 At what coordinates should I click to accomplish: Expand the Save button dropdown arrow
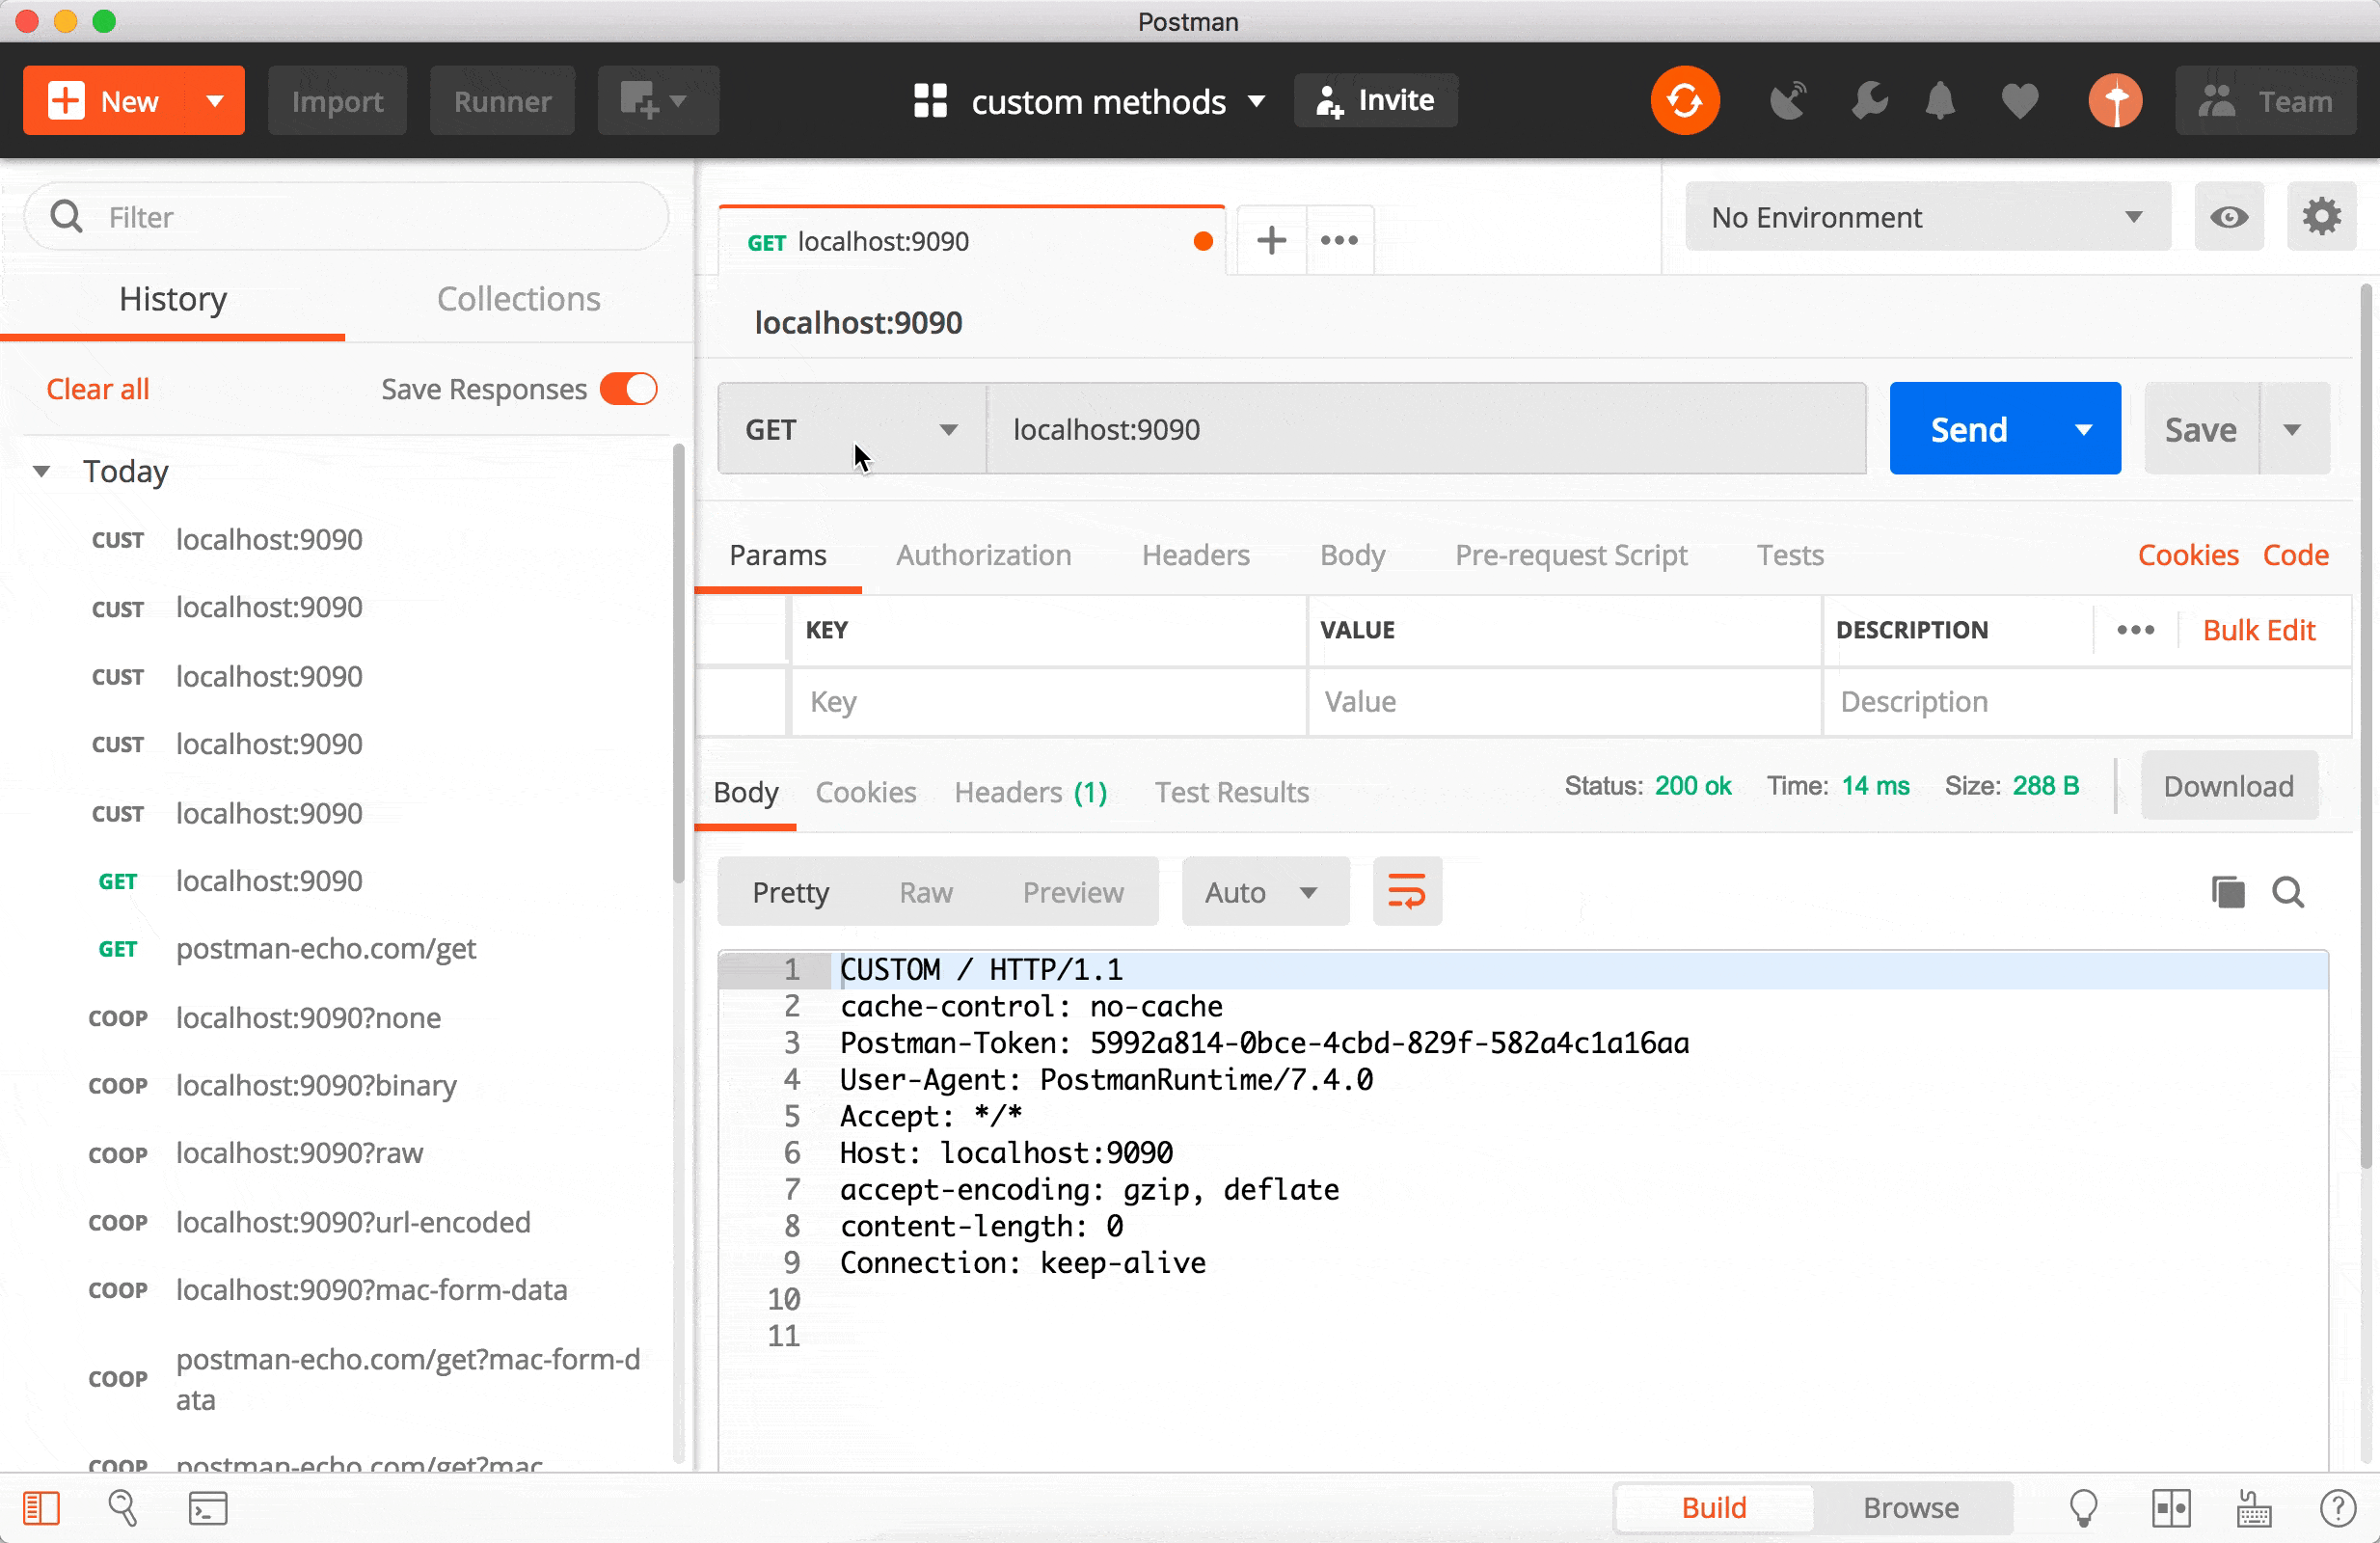pos(2297,429)
